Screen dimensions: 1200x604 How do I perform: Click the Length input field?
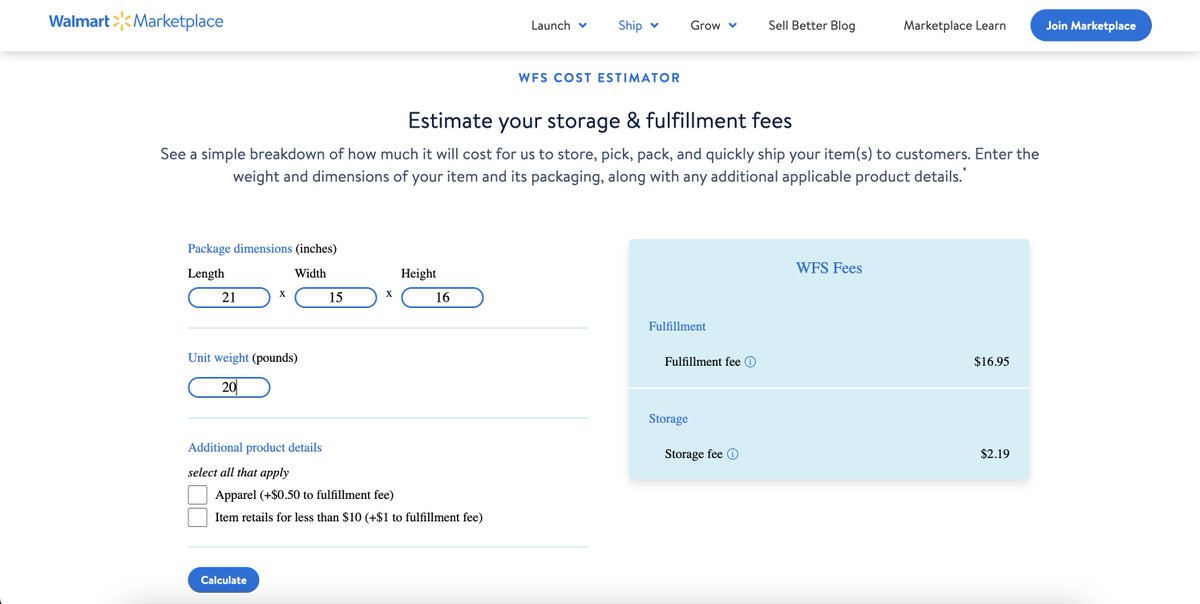tap(229, 296)
